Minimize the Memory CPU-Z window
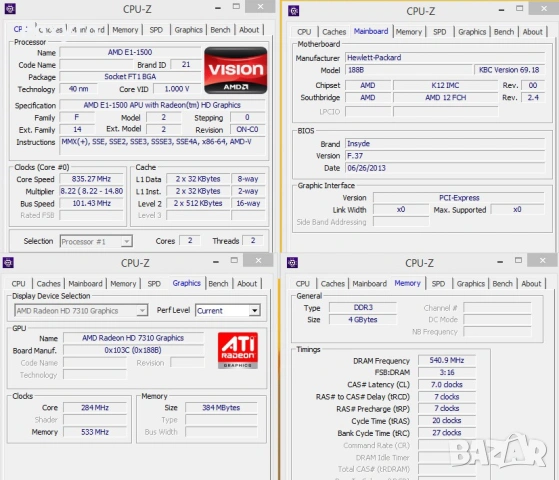 tap(500, 262)
